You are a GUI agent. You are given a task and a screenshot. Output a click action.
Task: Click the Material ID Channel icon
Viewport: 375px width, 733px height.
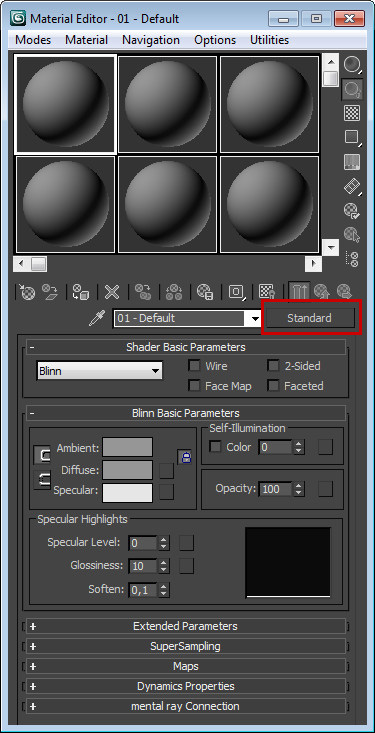(236, 292)
